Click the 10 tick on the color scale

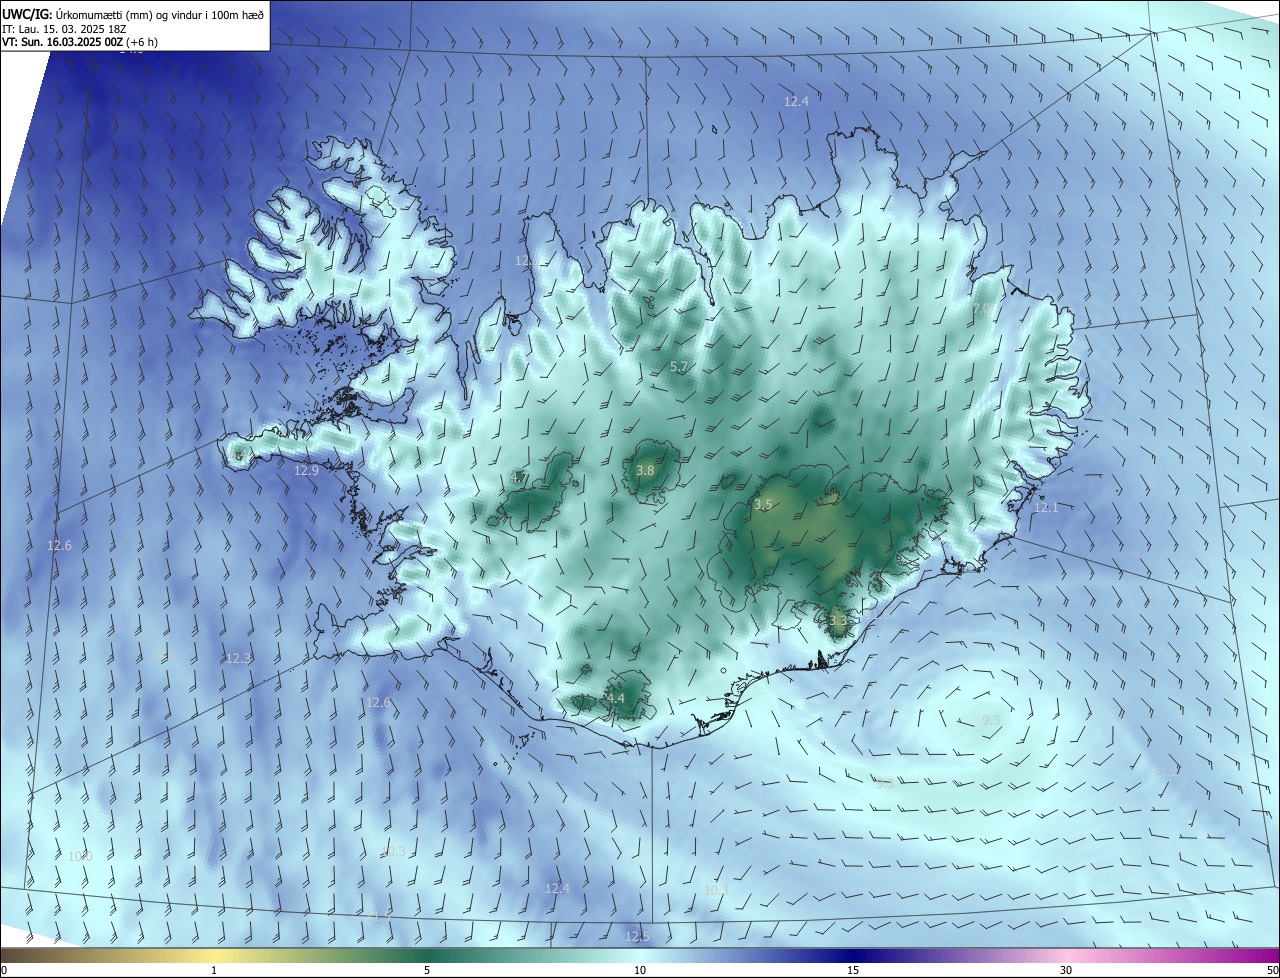[640, 970]
